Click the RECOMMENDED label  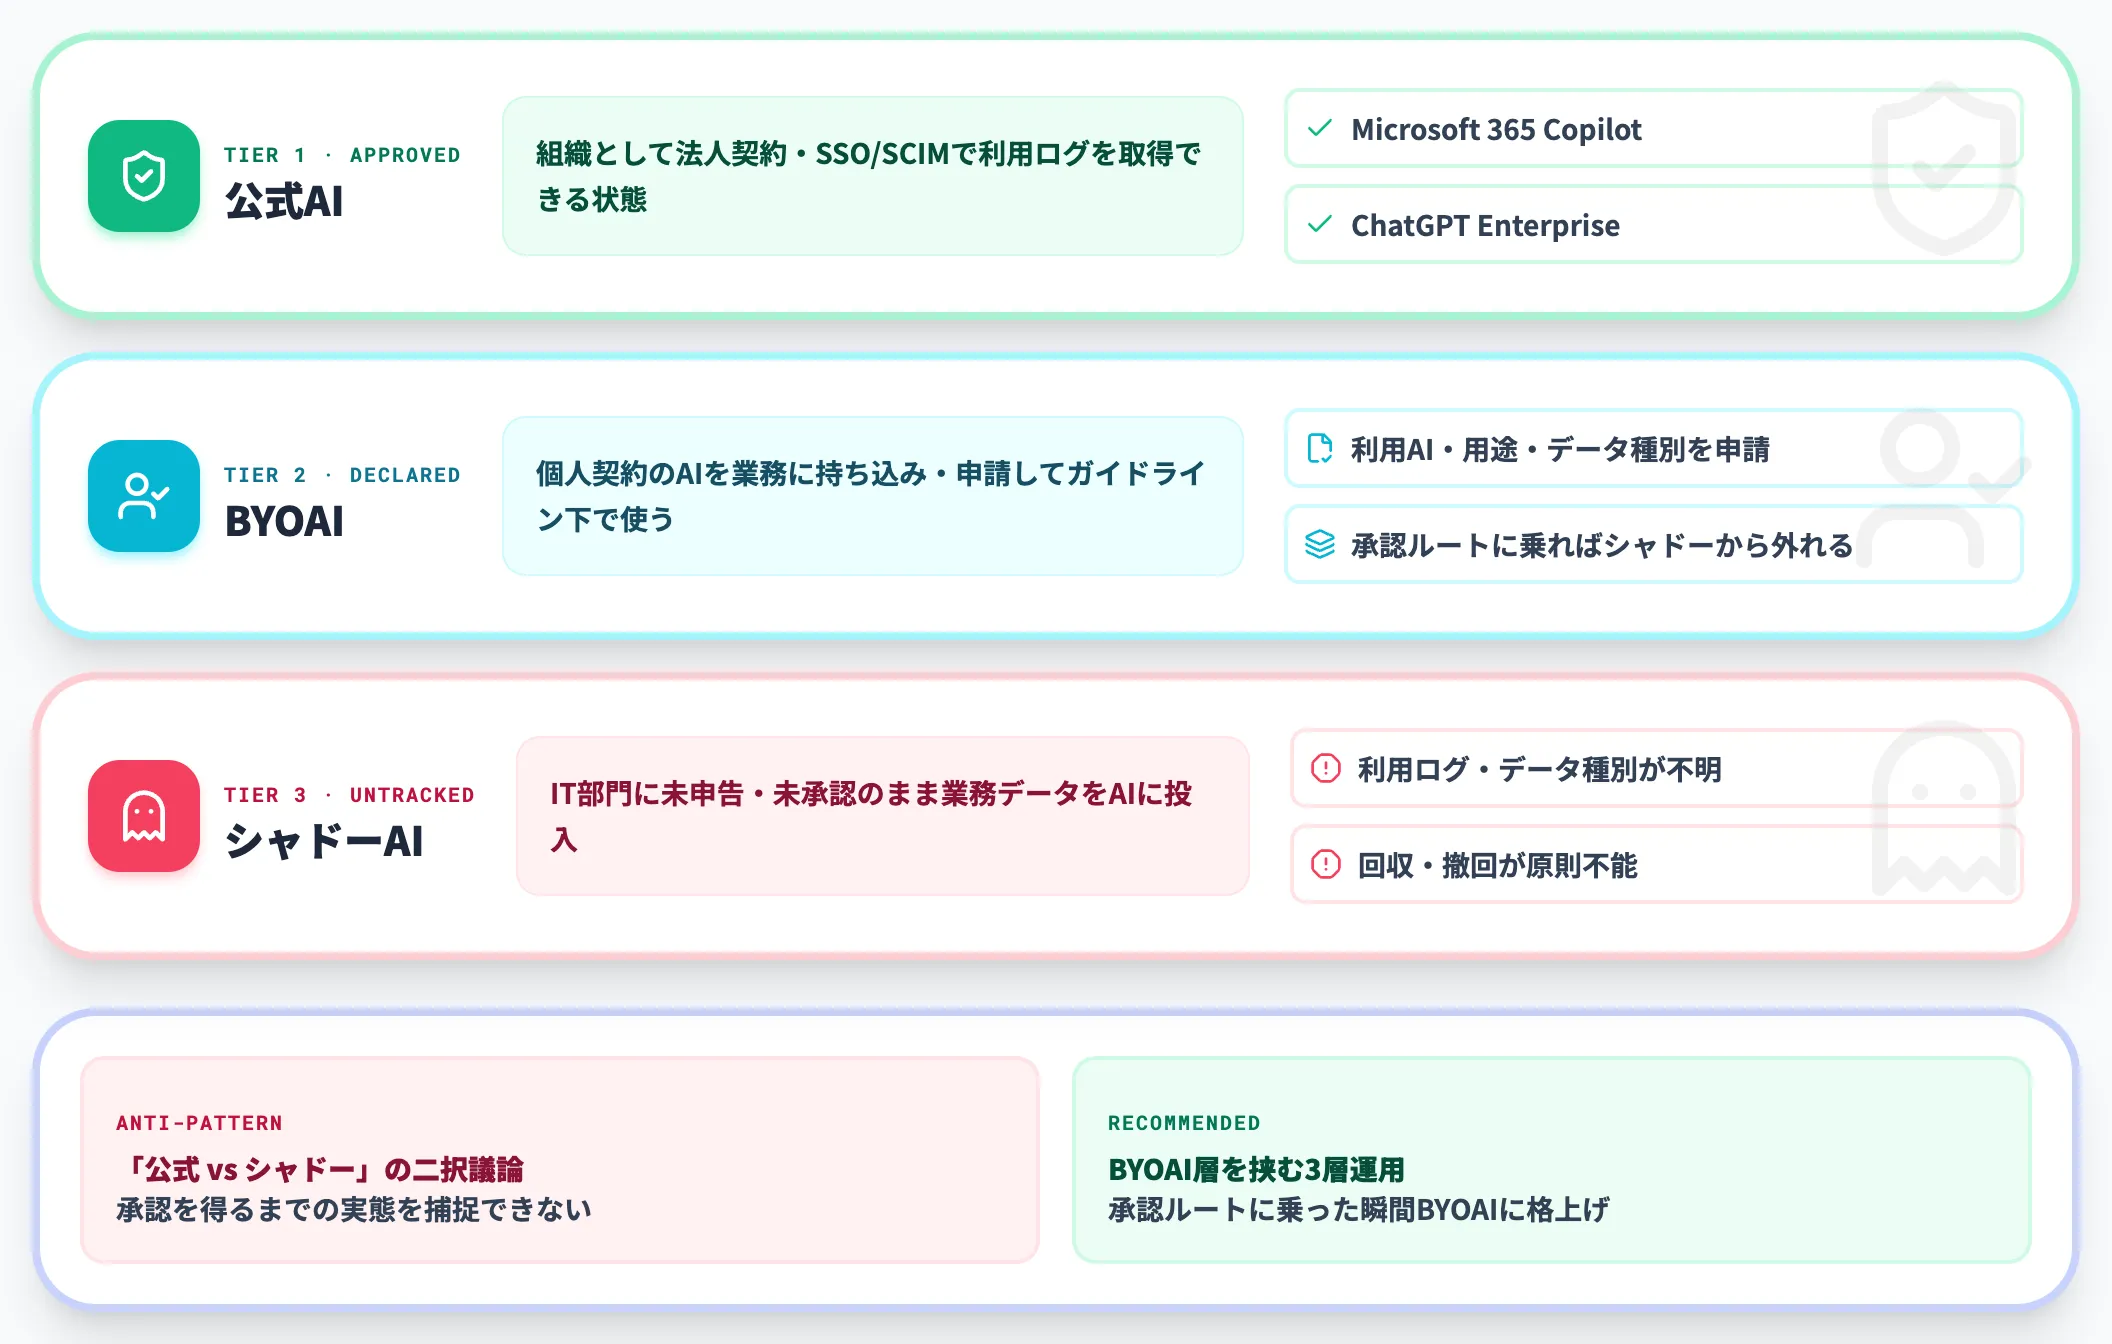point(1184,1123)
